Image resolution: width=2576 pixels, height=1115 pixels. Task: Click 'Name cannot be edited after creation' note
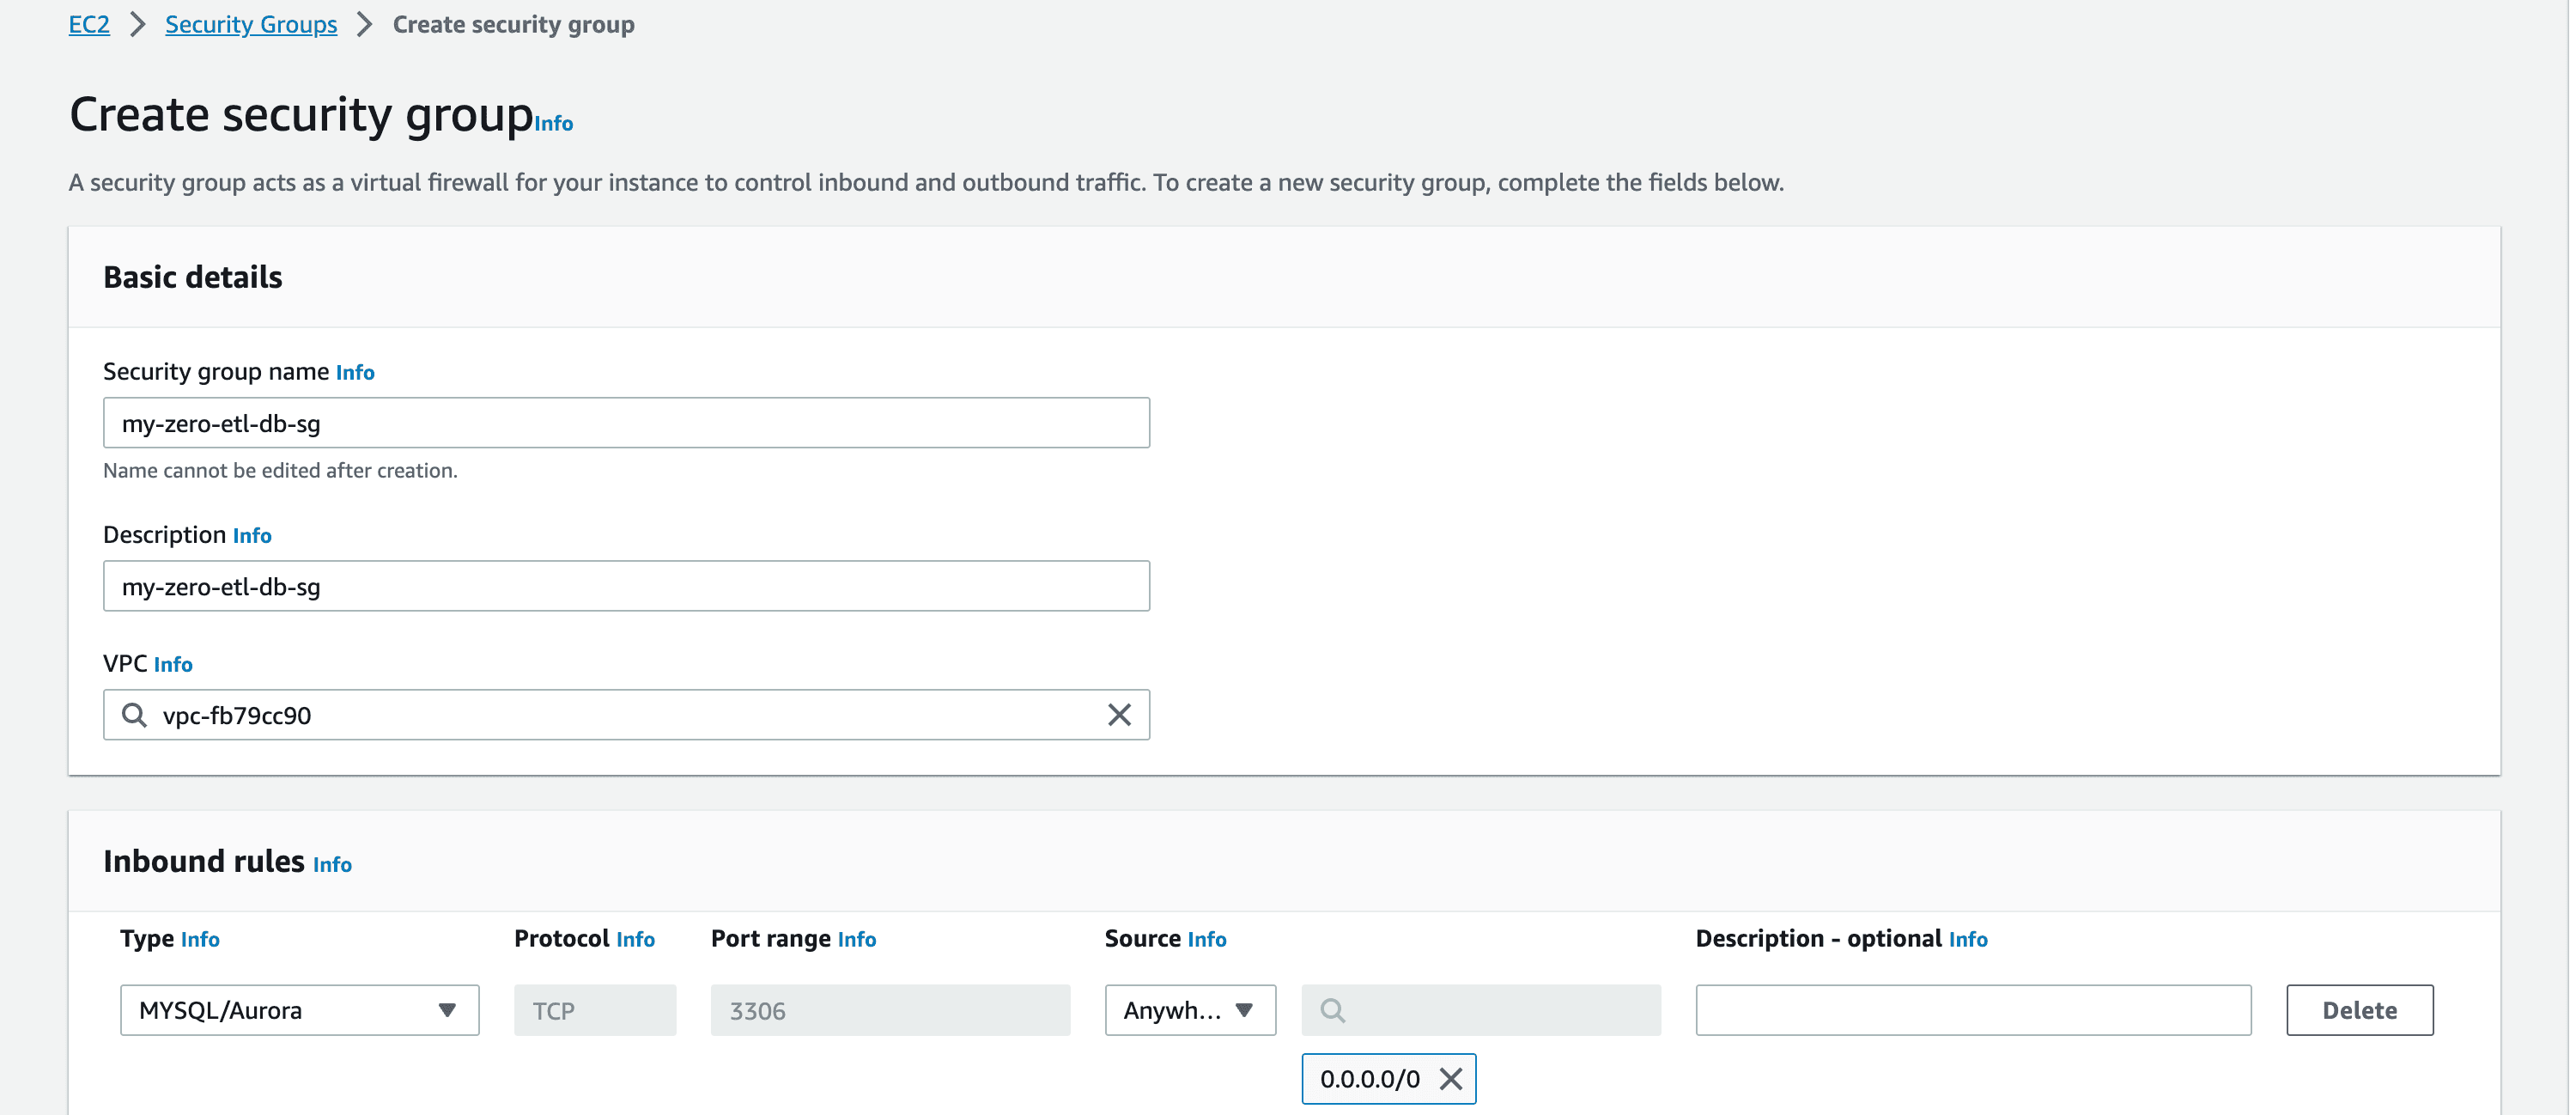[x=280, y=470]
